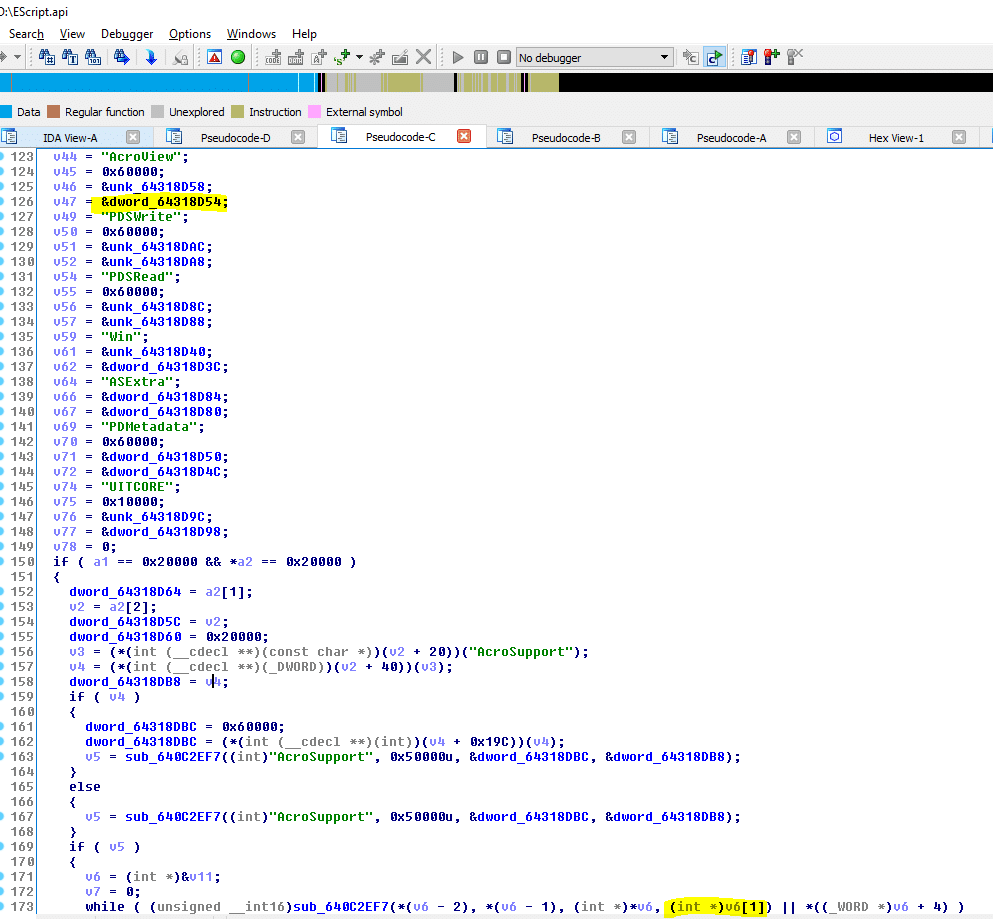Click the add breakpoint traffic-light icon
Screen dimensions: 993x919
[x=771, y=58]
